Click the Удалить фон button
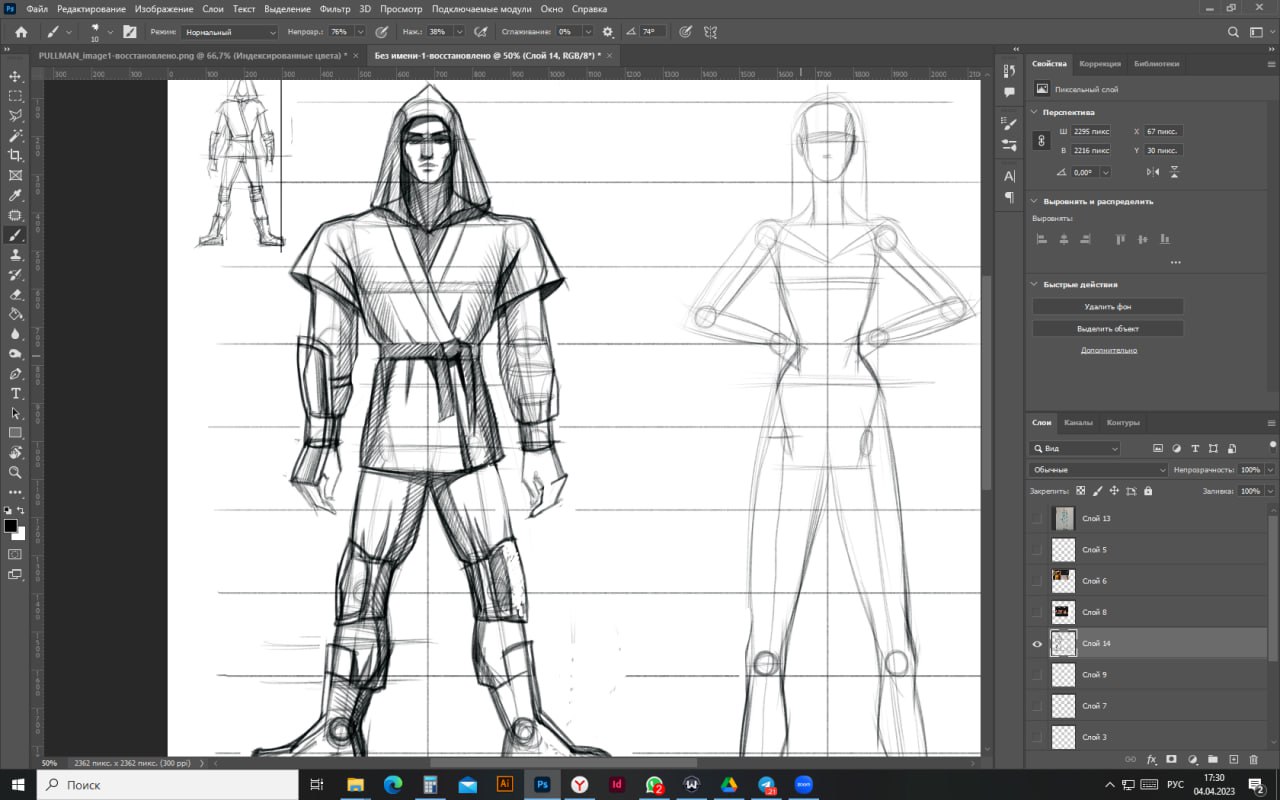The image size is (1280, 800). [x=1107, y=307]
